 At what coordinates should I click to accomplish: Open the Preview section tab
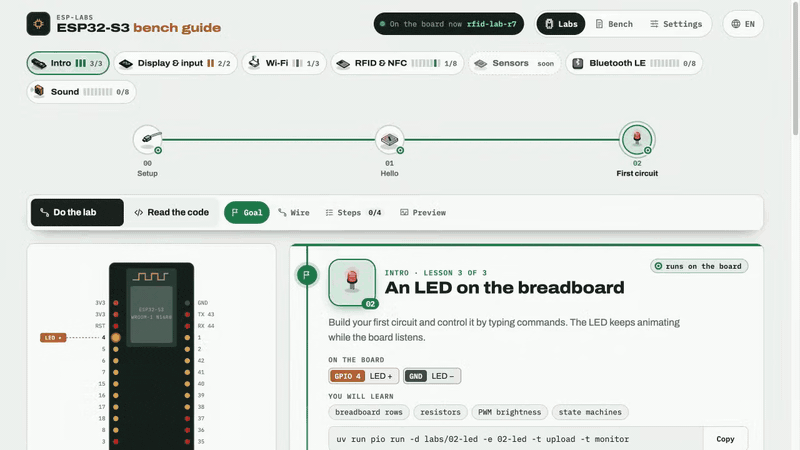423,212
